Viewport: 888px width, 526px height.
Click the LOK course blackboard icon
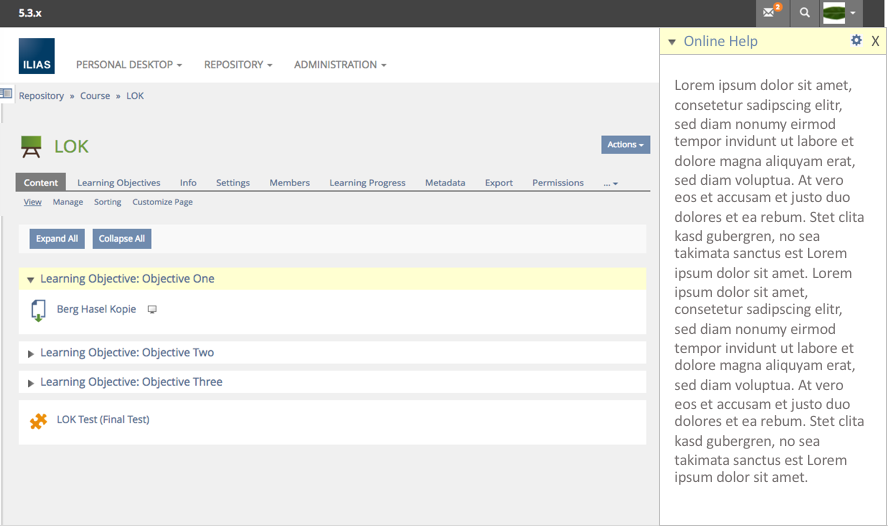pyautogui.click(x=31, y=147)
